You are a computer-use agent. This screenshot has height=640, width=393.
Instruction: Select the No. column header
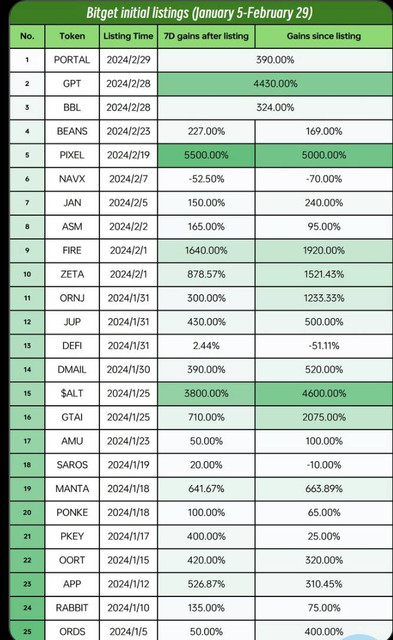[x=27, y=36]
